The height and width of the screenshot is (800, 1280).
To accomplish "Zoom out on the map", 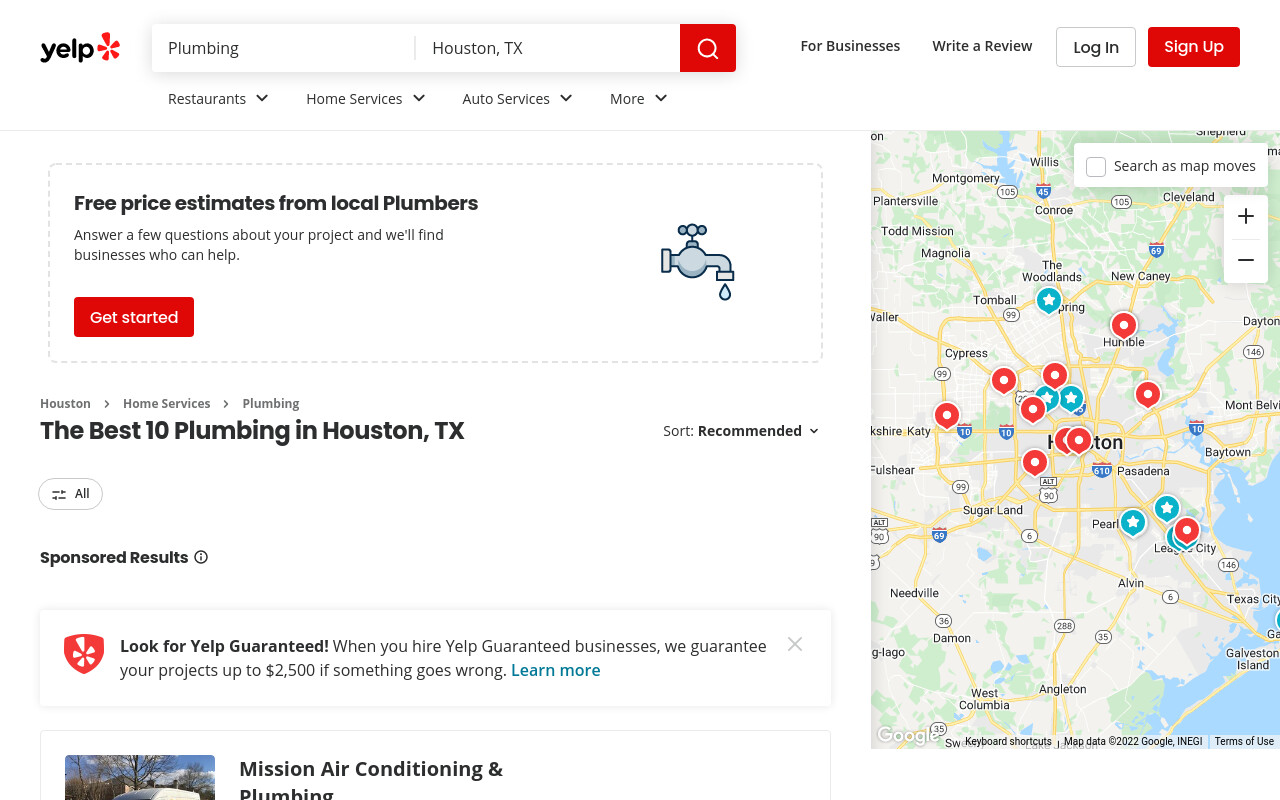I will (x=1246, y=261).
